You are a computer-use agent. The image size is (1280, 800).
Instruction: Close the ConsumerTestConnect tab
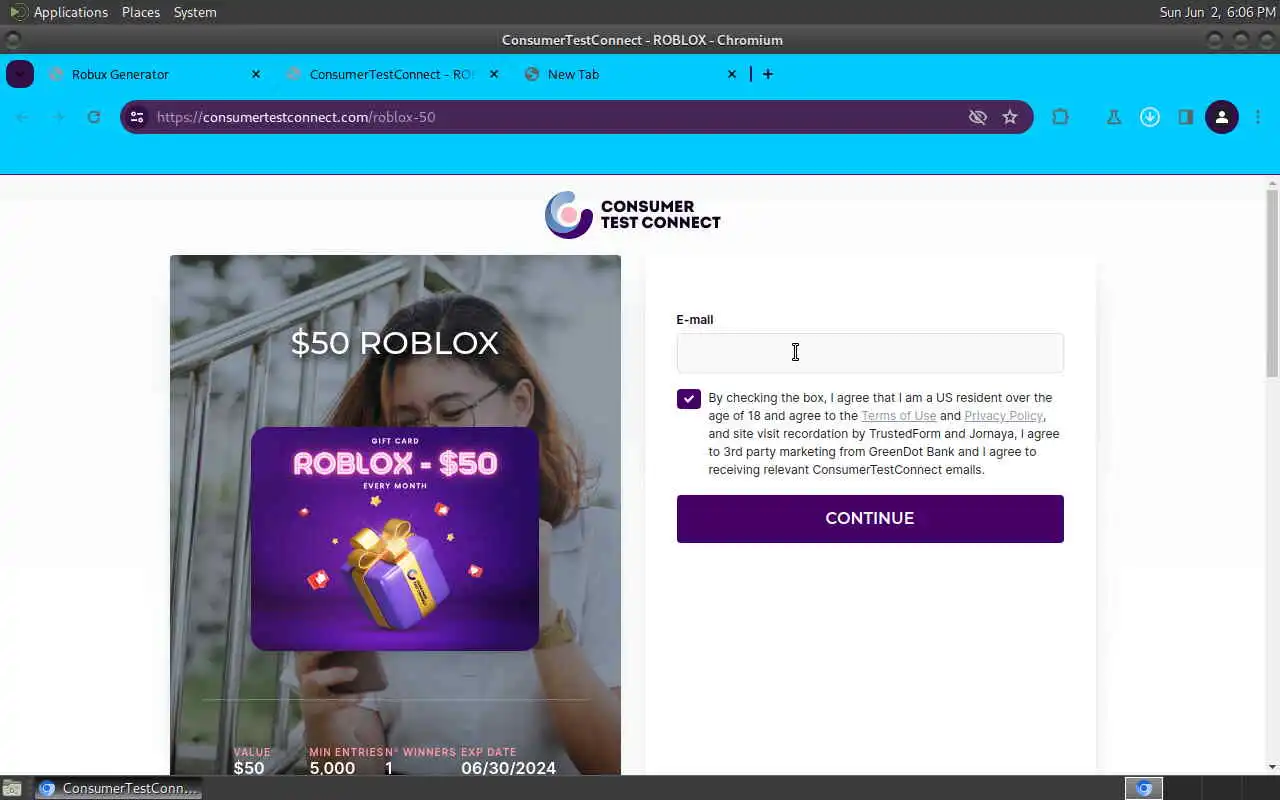494,74
